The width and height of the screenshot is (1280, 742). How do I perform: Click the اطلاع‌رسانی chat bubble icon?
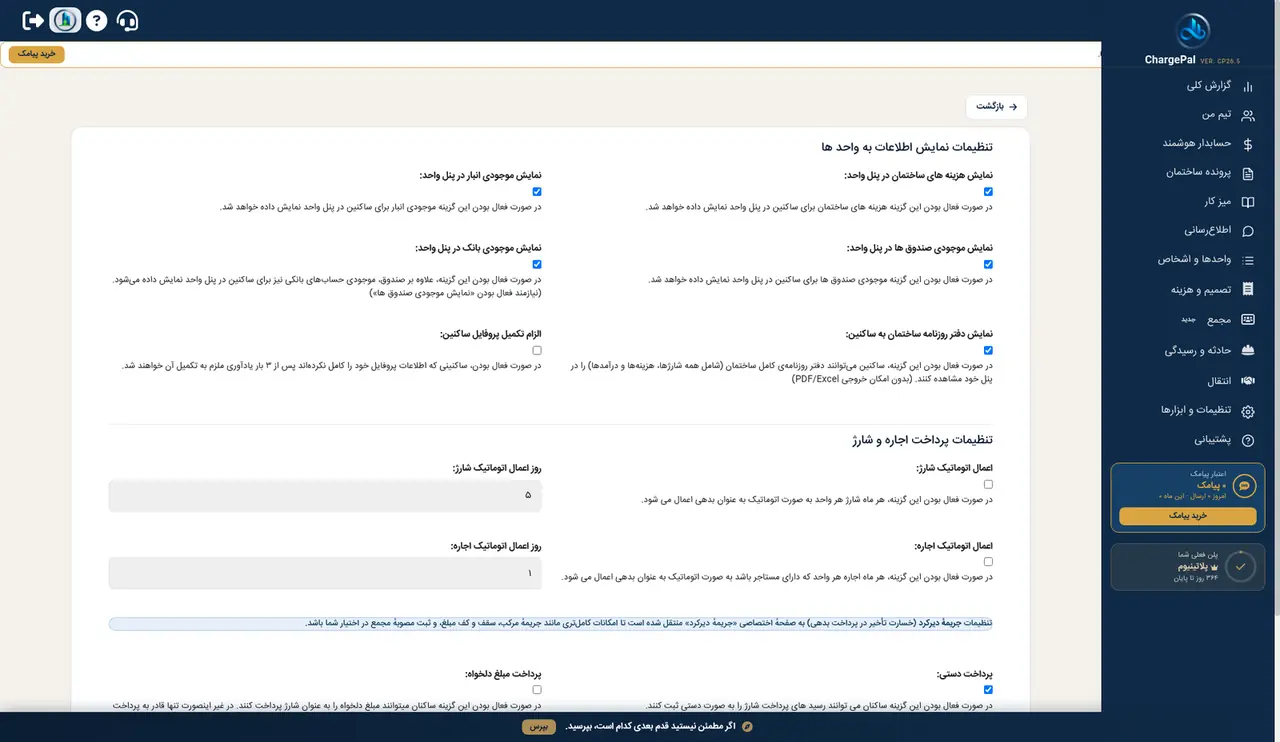1247,231
